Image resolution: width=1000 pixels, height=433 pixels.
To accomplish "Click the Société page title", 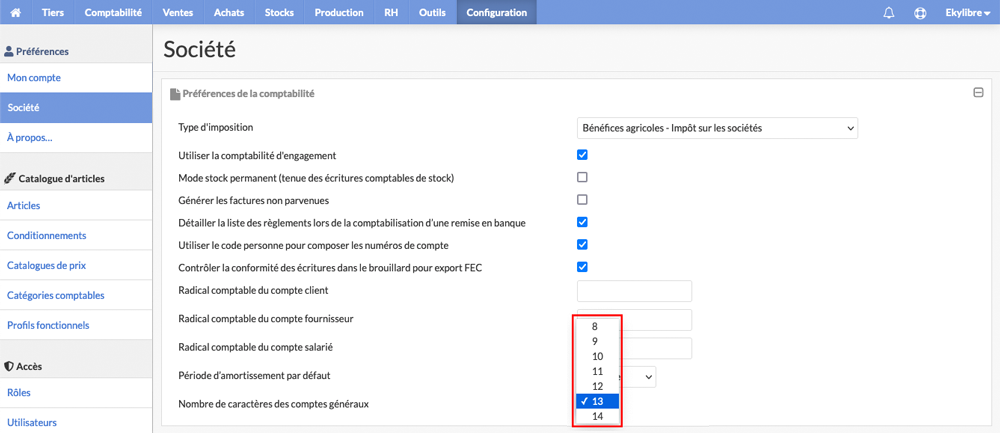I will [x=200, y=49].
